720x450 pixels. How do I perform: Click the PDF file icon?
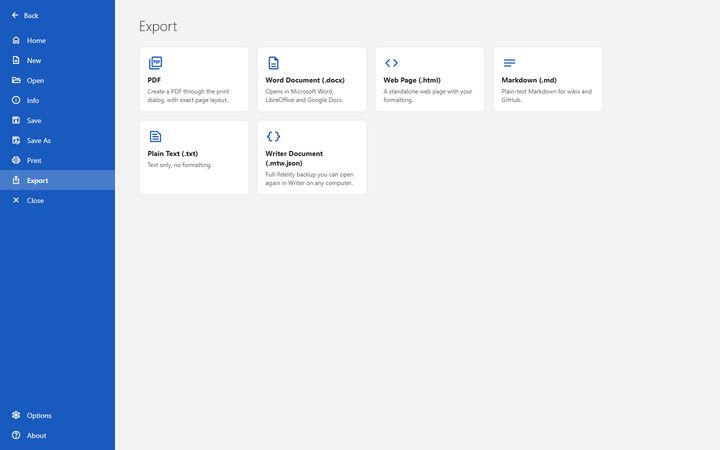tap(155, 63)
